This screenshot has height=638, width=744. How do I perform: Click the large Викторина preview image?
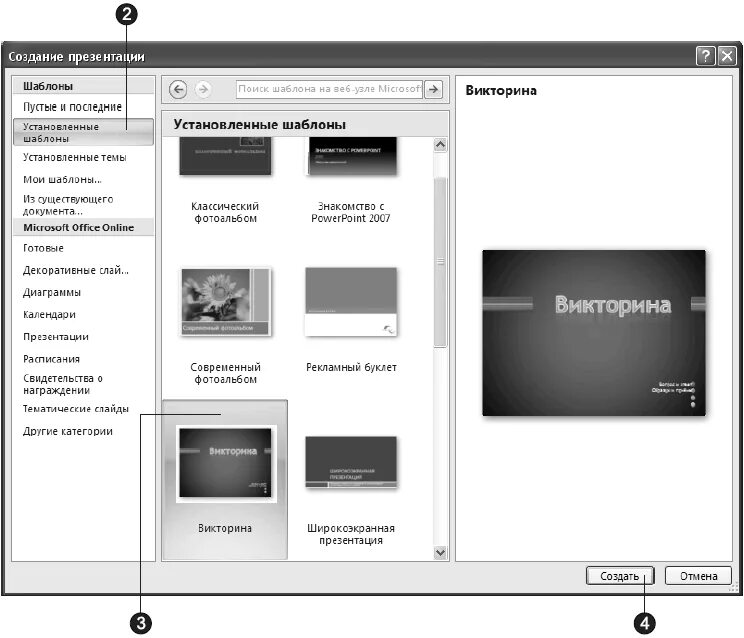(x=594, y=333)
